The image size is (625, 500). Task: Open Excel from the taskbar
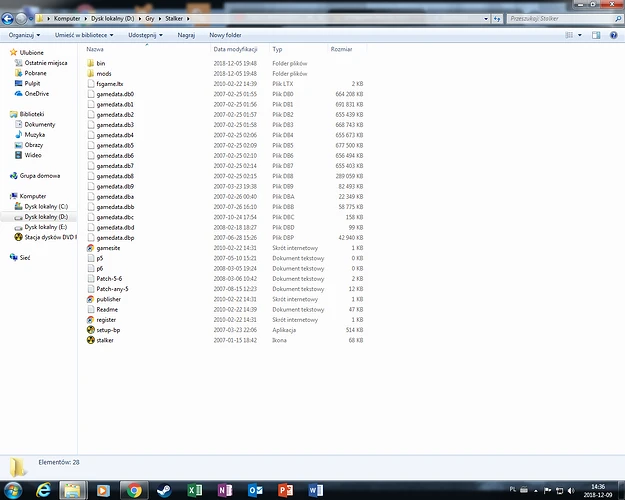(195, 490)
